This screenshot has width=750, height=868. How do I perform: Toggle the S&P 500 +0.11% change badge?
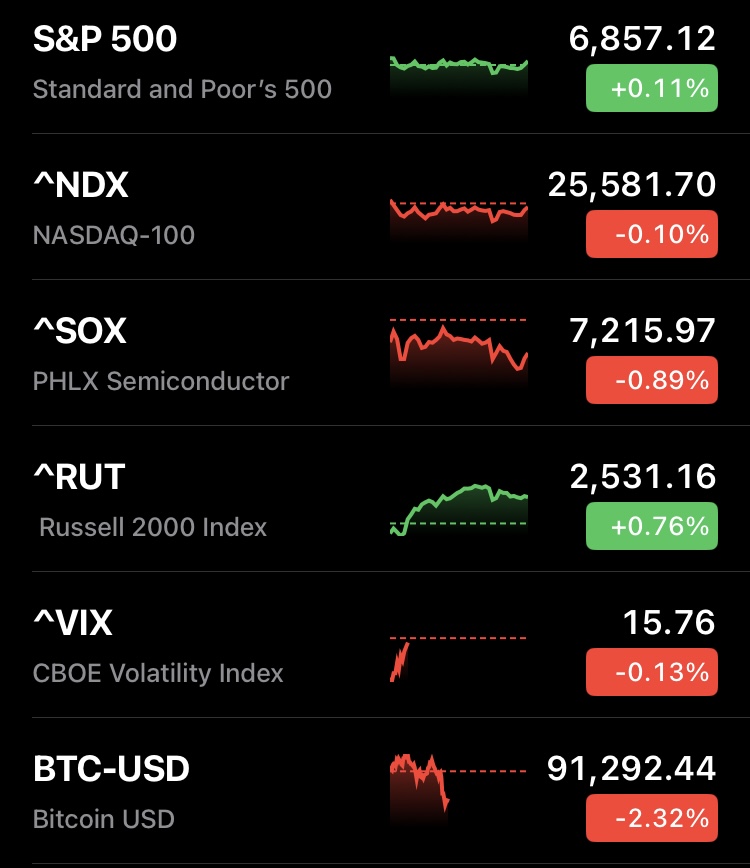652,88
